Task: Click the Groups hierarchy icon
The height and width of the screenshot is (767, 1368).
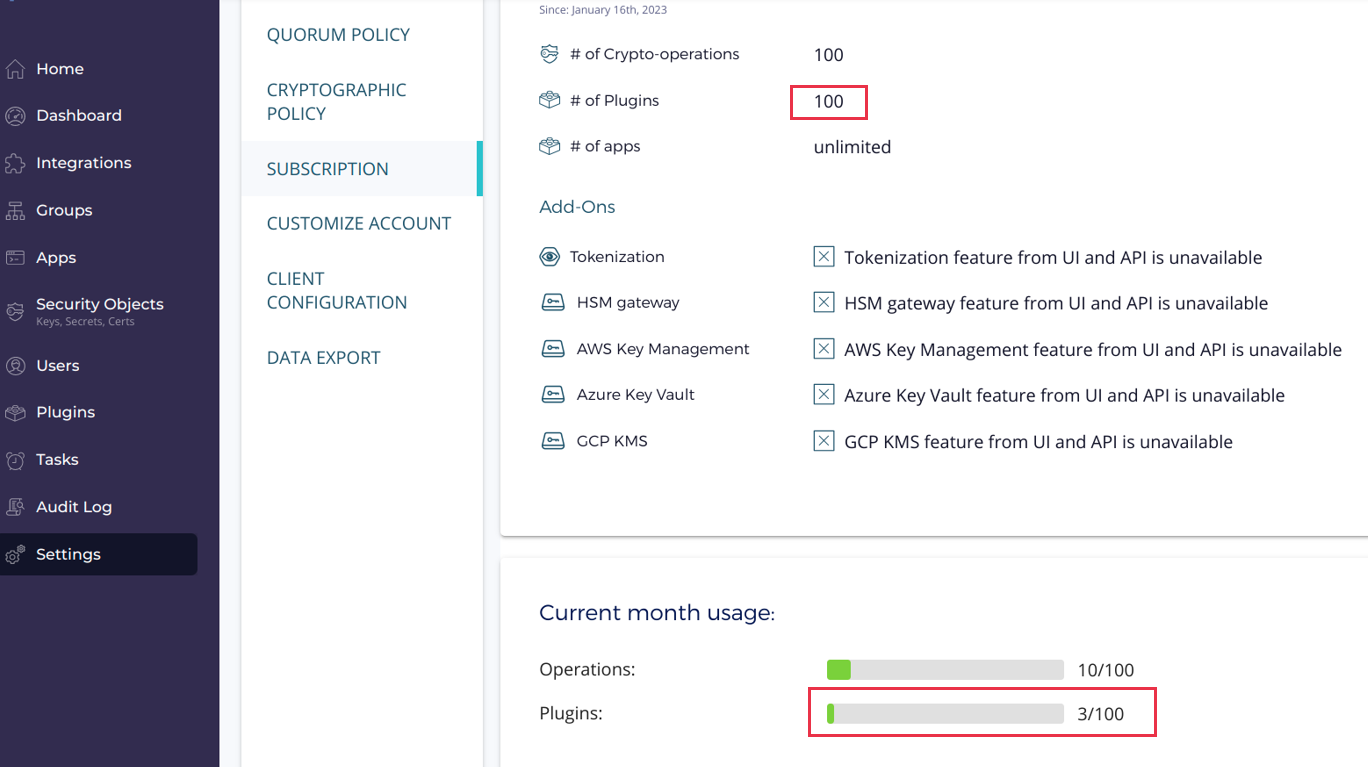Action: click(x=15, y=211)
